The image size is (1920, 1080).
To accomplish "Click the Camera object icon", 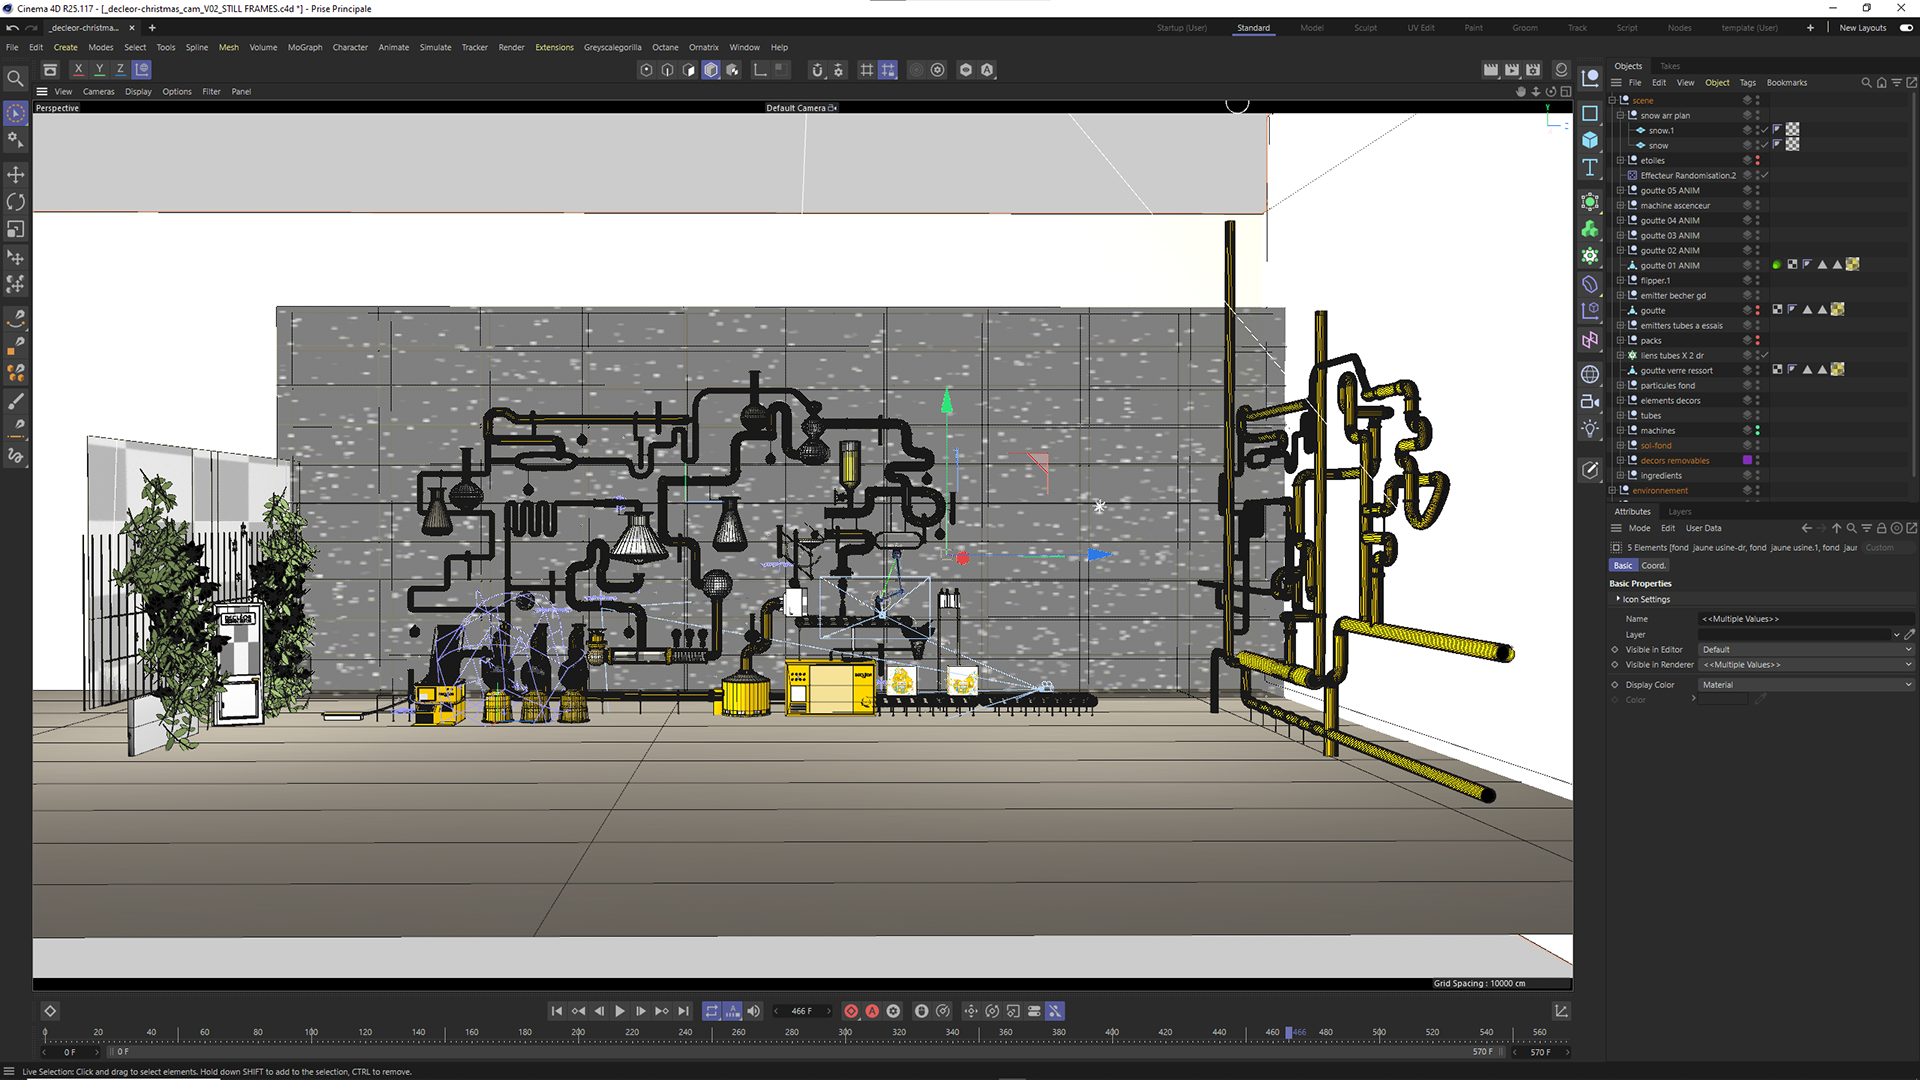I will [x=1590, y=401].
